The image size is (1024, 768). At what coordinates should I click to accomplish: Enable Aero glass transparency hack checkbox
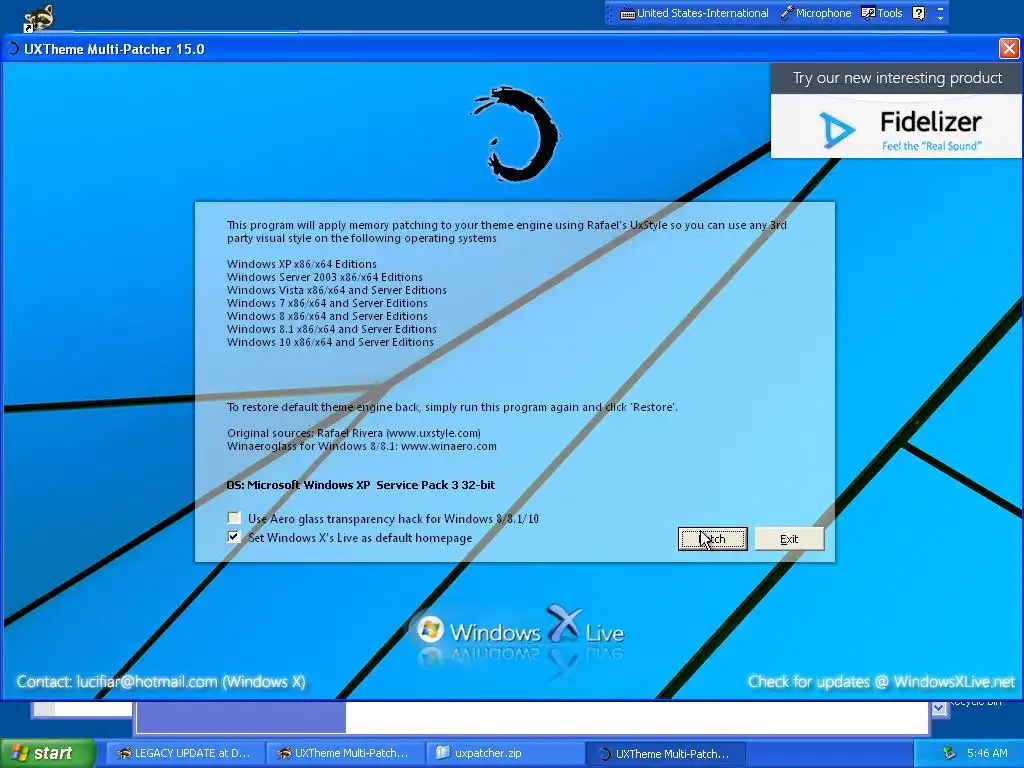pyautogui.click(x=234, y=518)
